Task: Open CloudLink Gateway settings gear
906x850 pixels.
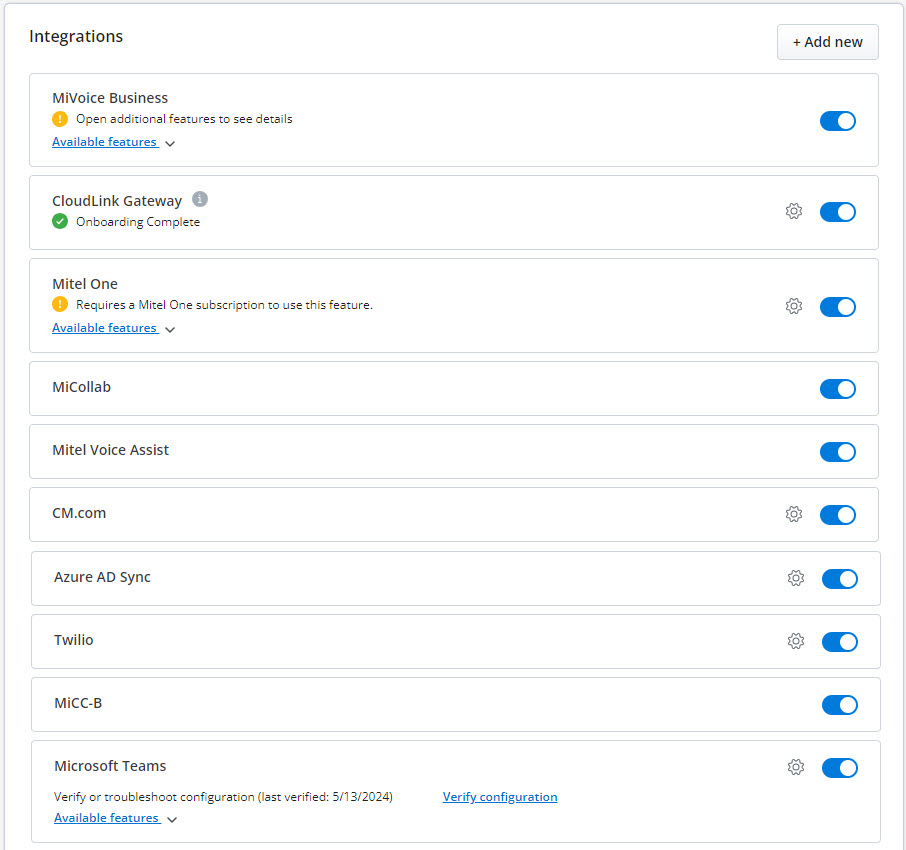Action: (x=794, y=212)
